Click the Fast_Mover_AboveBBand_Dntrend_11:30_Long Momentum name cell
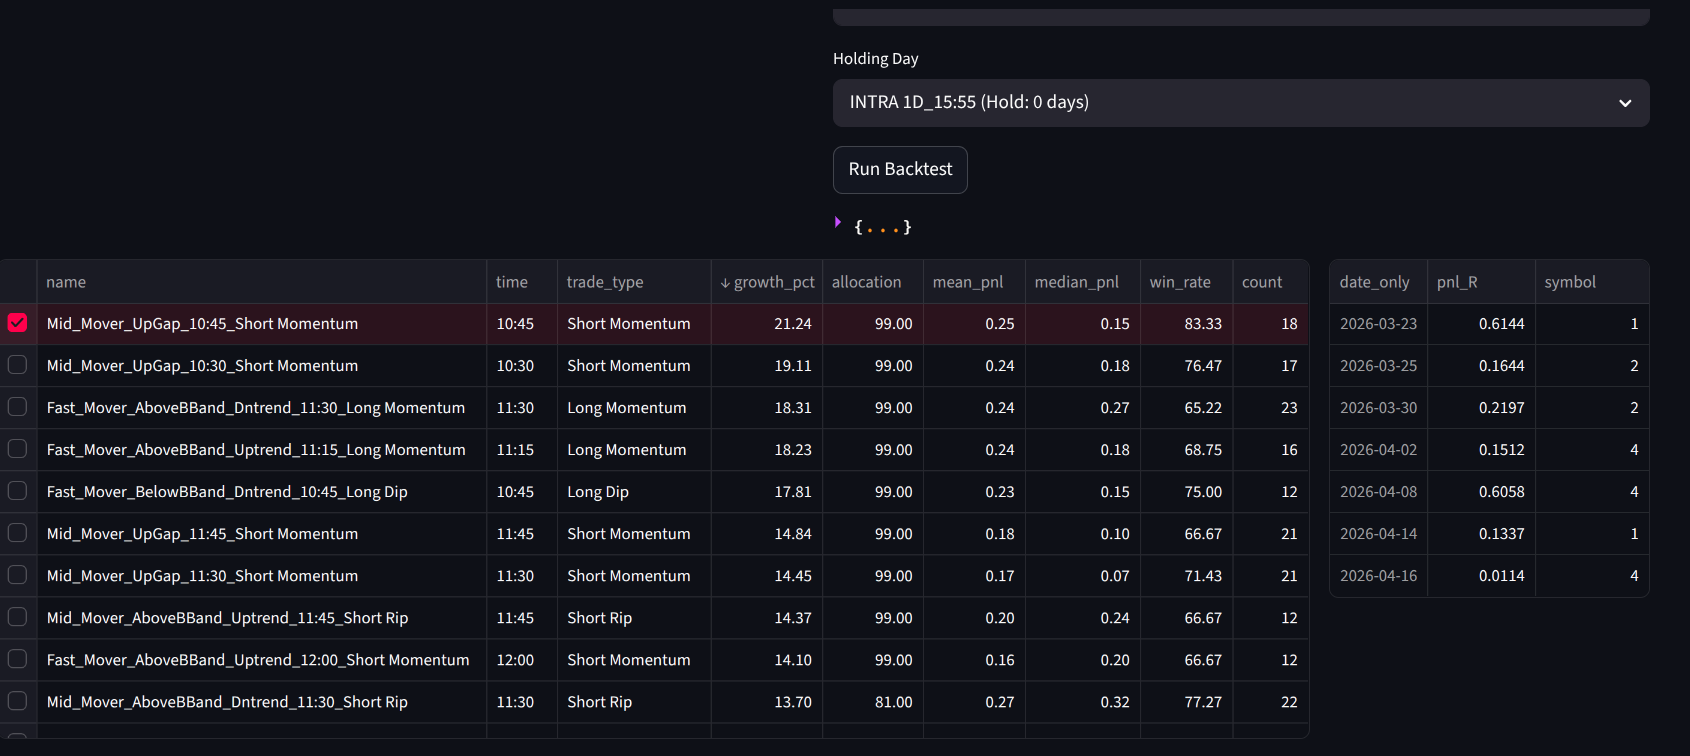The width and height of the screenshot is (1690, 756). tap(255, 408)
